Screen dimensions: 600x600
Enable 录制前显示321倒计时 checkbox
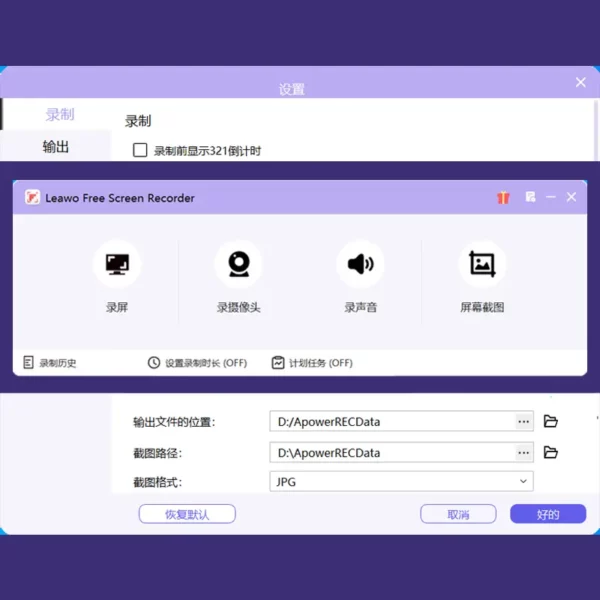140,150
